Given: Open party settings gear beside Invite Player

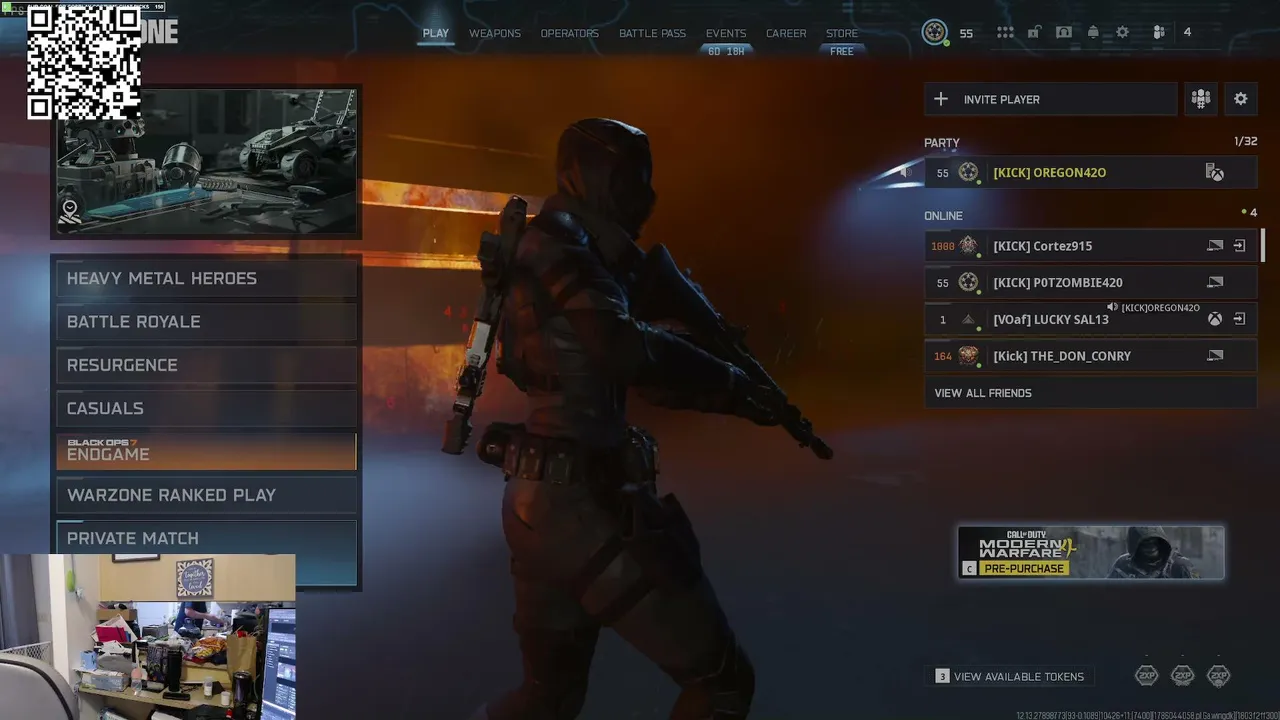Looking at the screenshot, I should pyautogui.click(x=1241, y=99).
